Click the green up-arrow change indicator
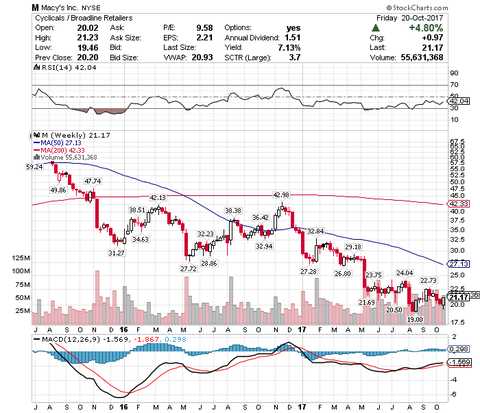Image resolution: width=480 pixels, height=413 pixels. [376, 28]
